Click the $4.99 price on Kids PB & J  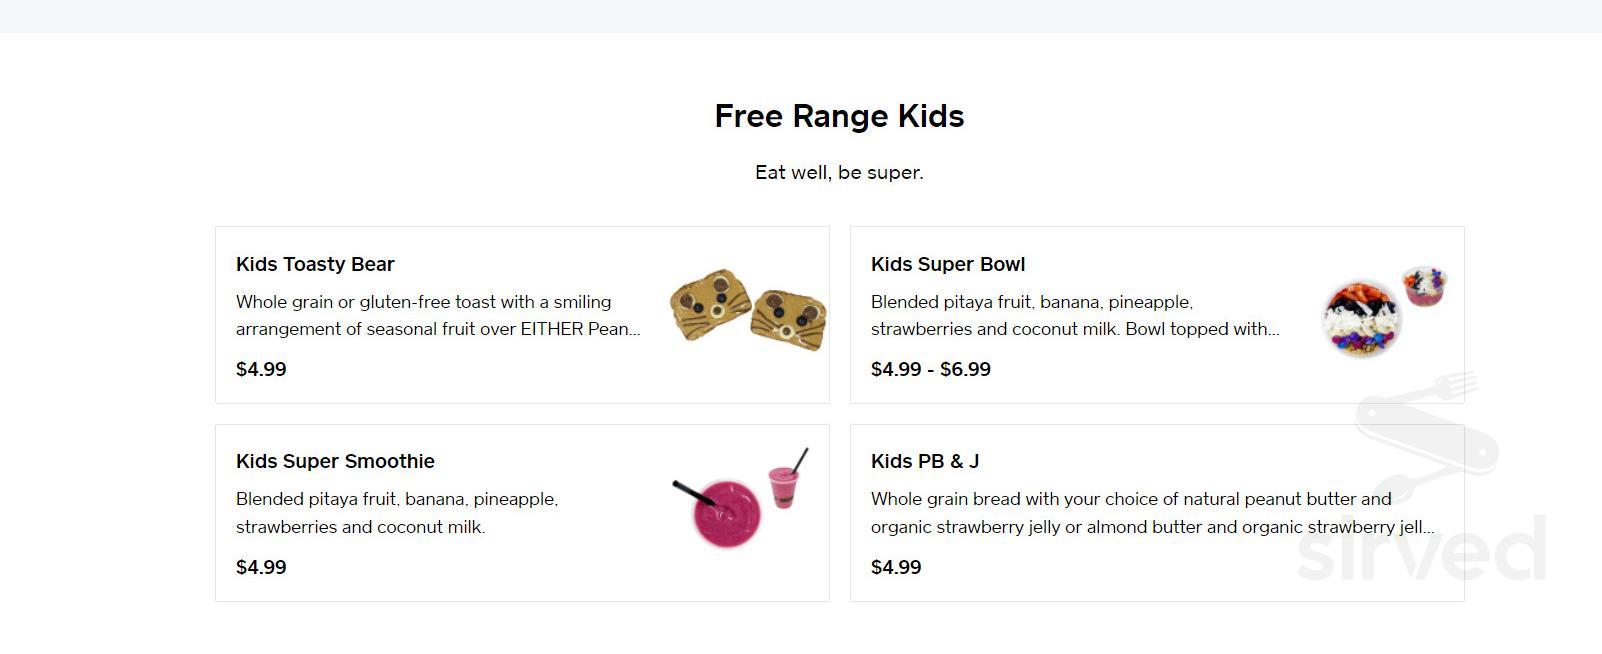pos(896,567)
